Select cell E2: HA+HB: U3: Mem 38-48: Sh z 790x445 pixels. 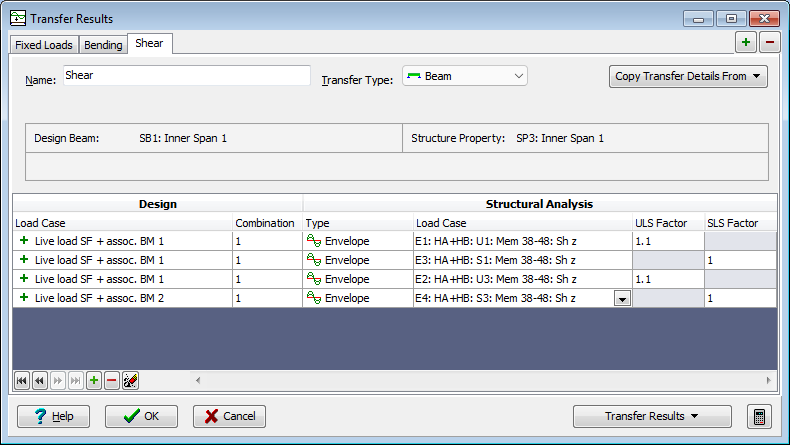click(522, 279)
